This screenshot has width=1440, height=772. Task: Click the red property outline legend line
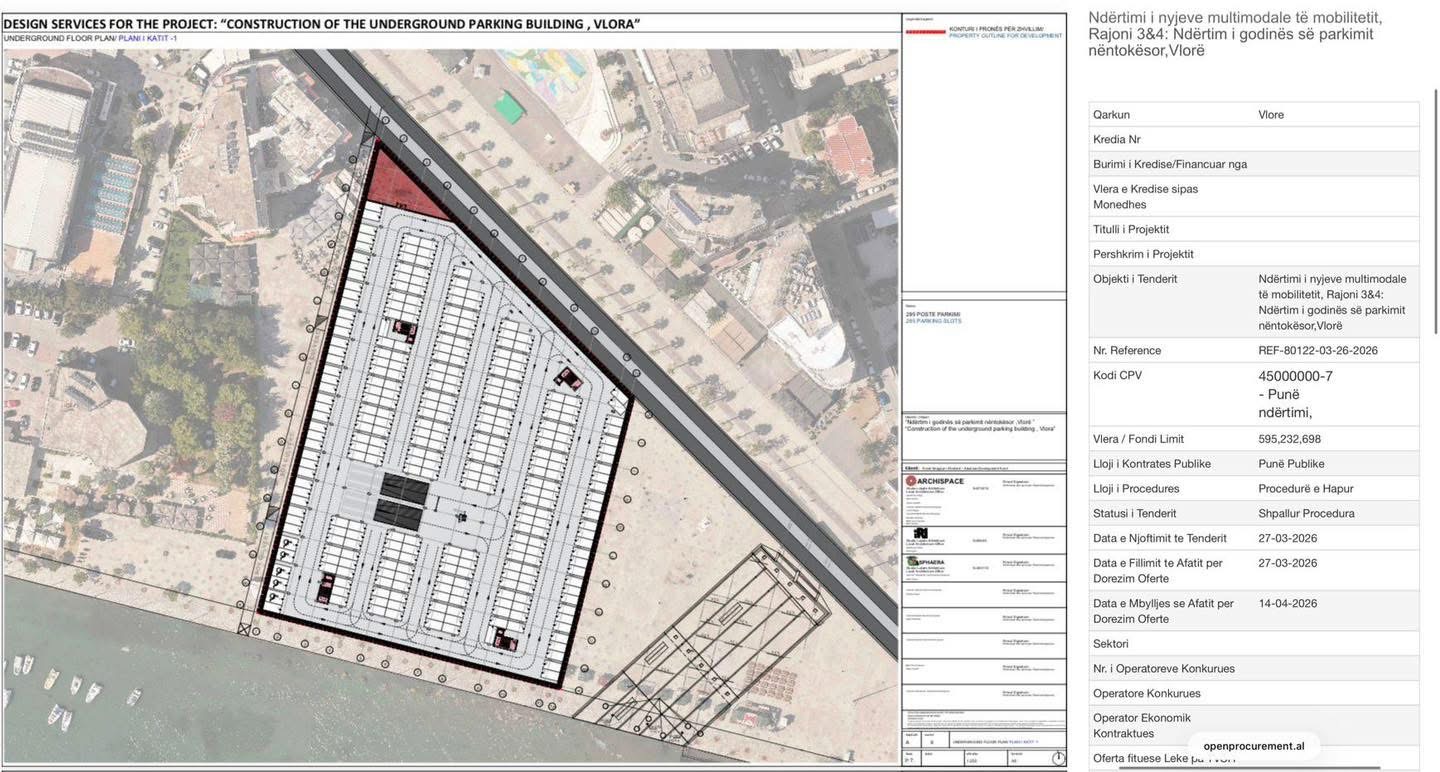(925, 32)
